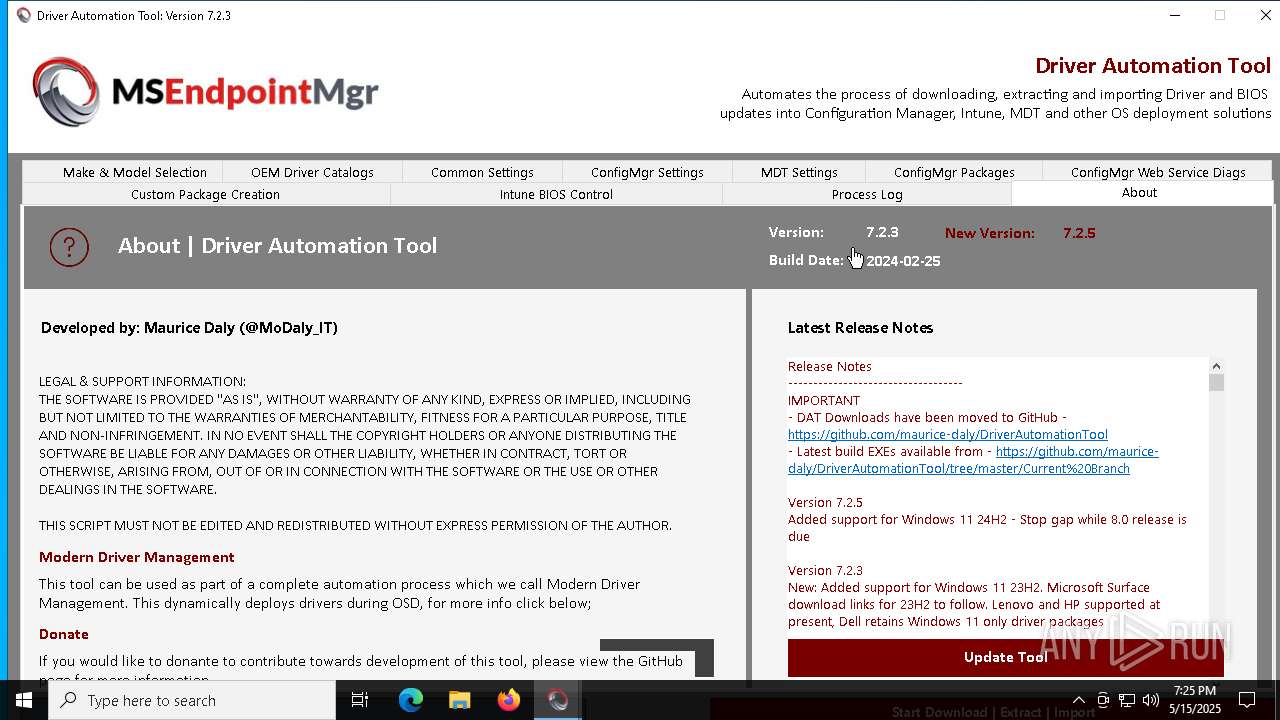The image size is (1280, 720).
Task: Launch Microsoft Edge from the taskbar
Action: click(411, 700)
